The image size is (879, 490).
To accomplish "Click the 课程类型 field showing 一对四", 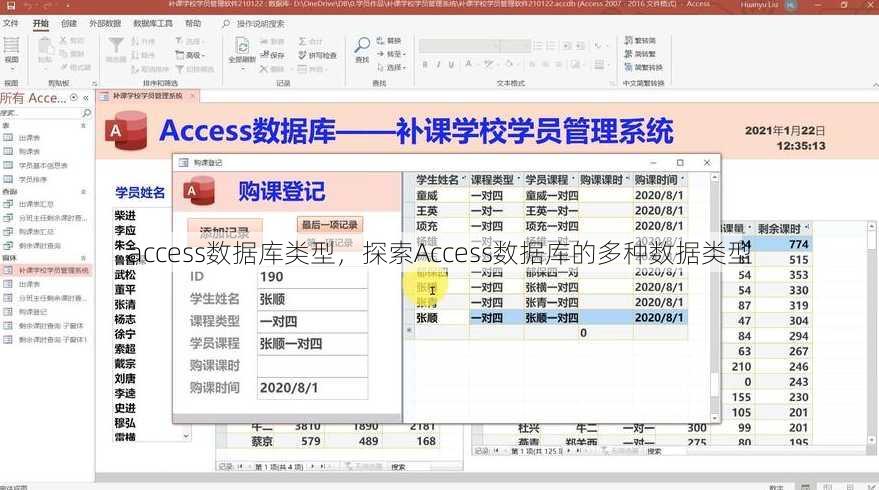I will pos(312,322).
